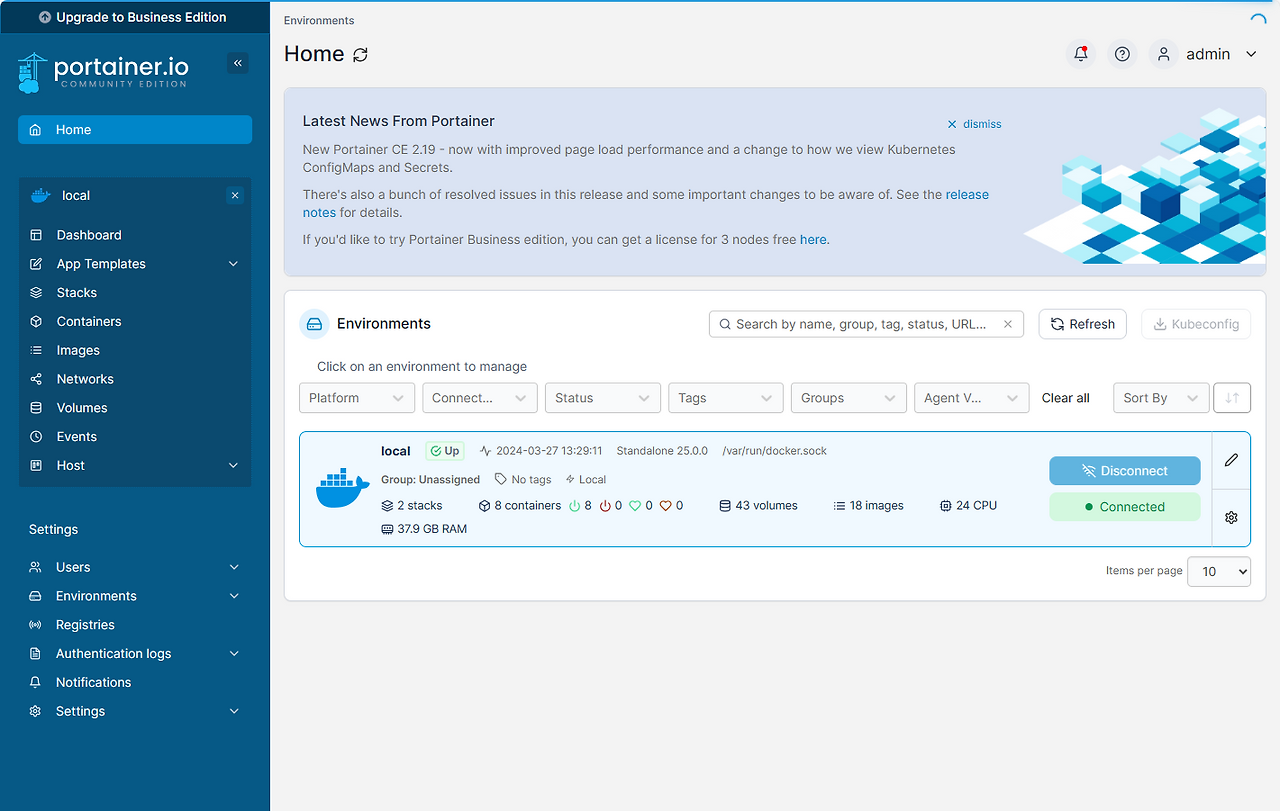
Task: Open the notifications bell icon
Action: tap(1081, 54)
